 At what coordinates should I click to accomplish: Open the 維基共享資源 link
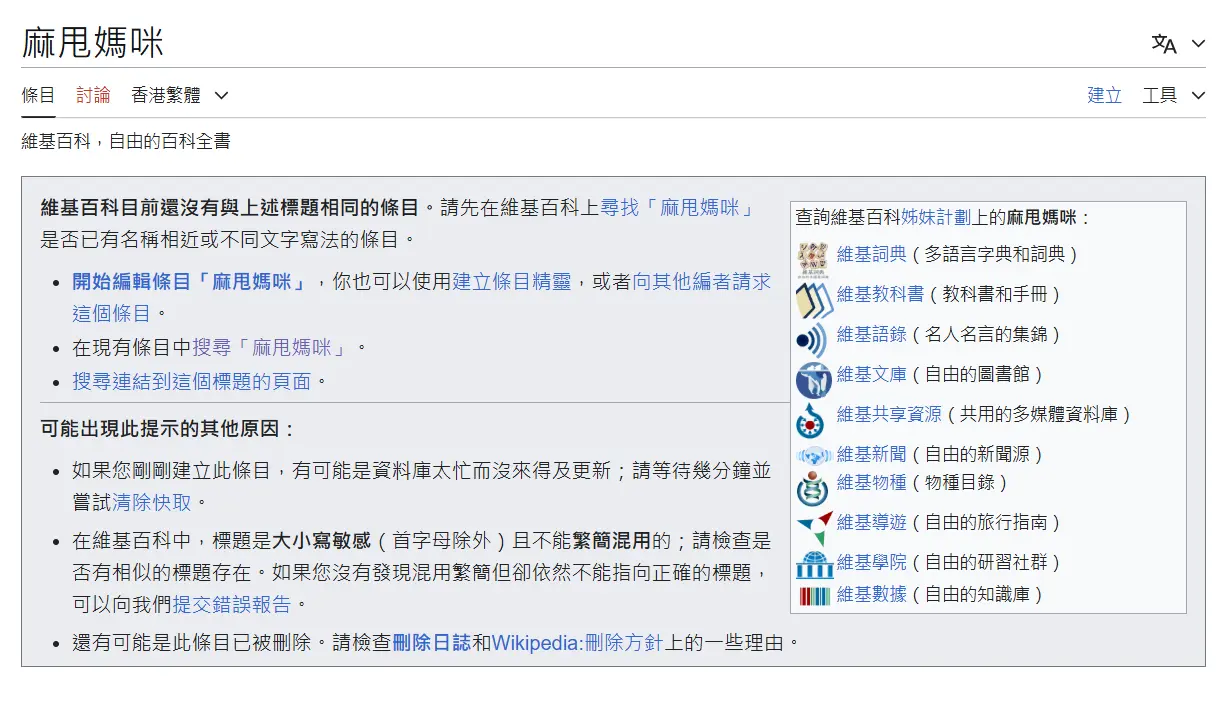(889, 414)
